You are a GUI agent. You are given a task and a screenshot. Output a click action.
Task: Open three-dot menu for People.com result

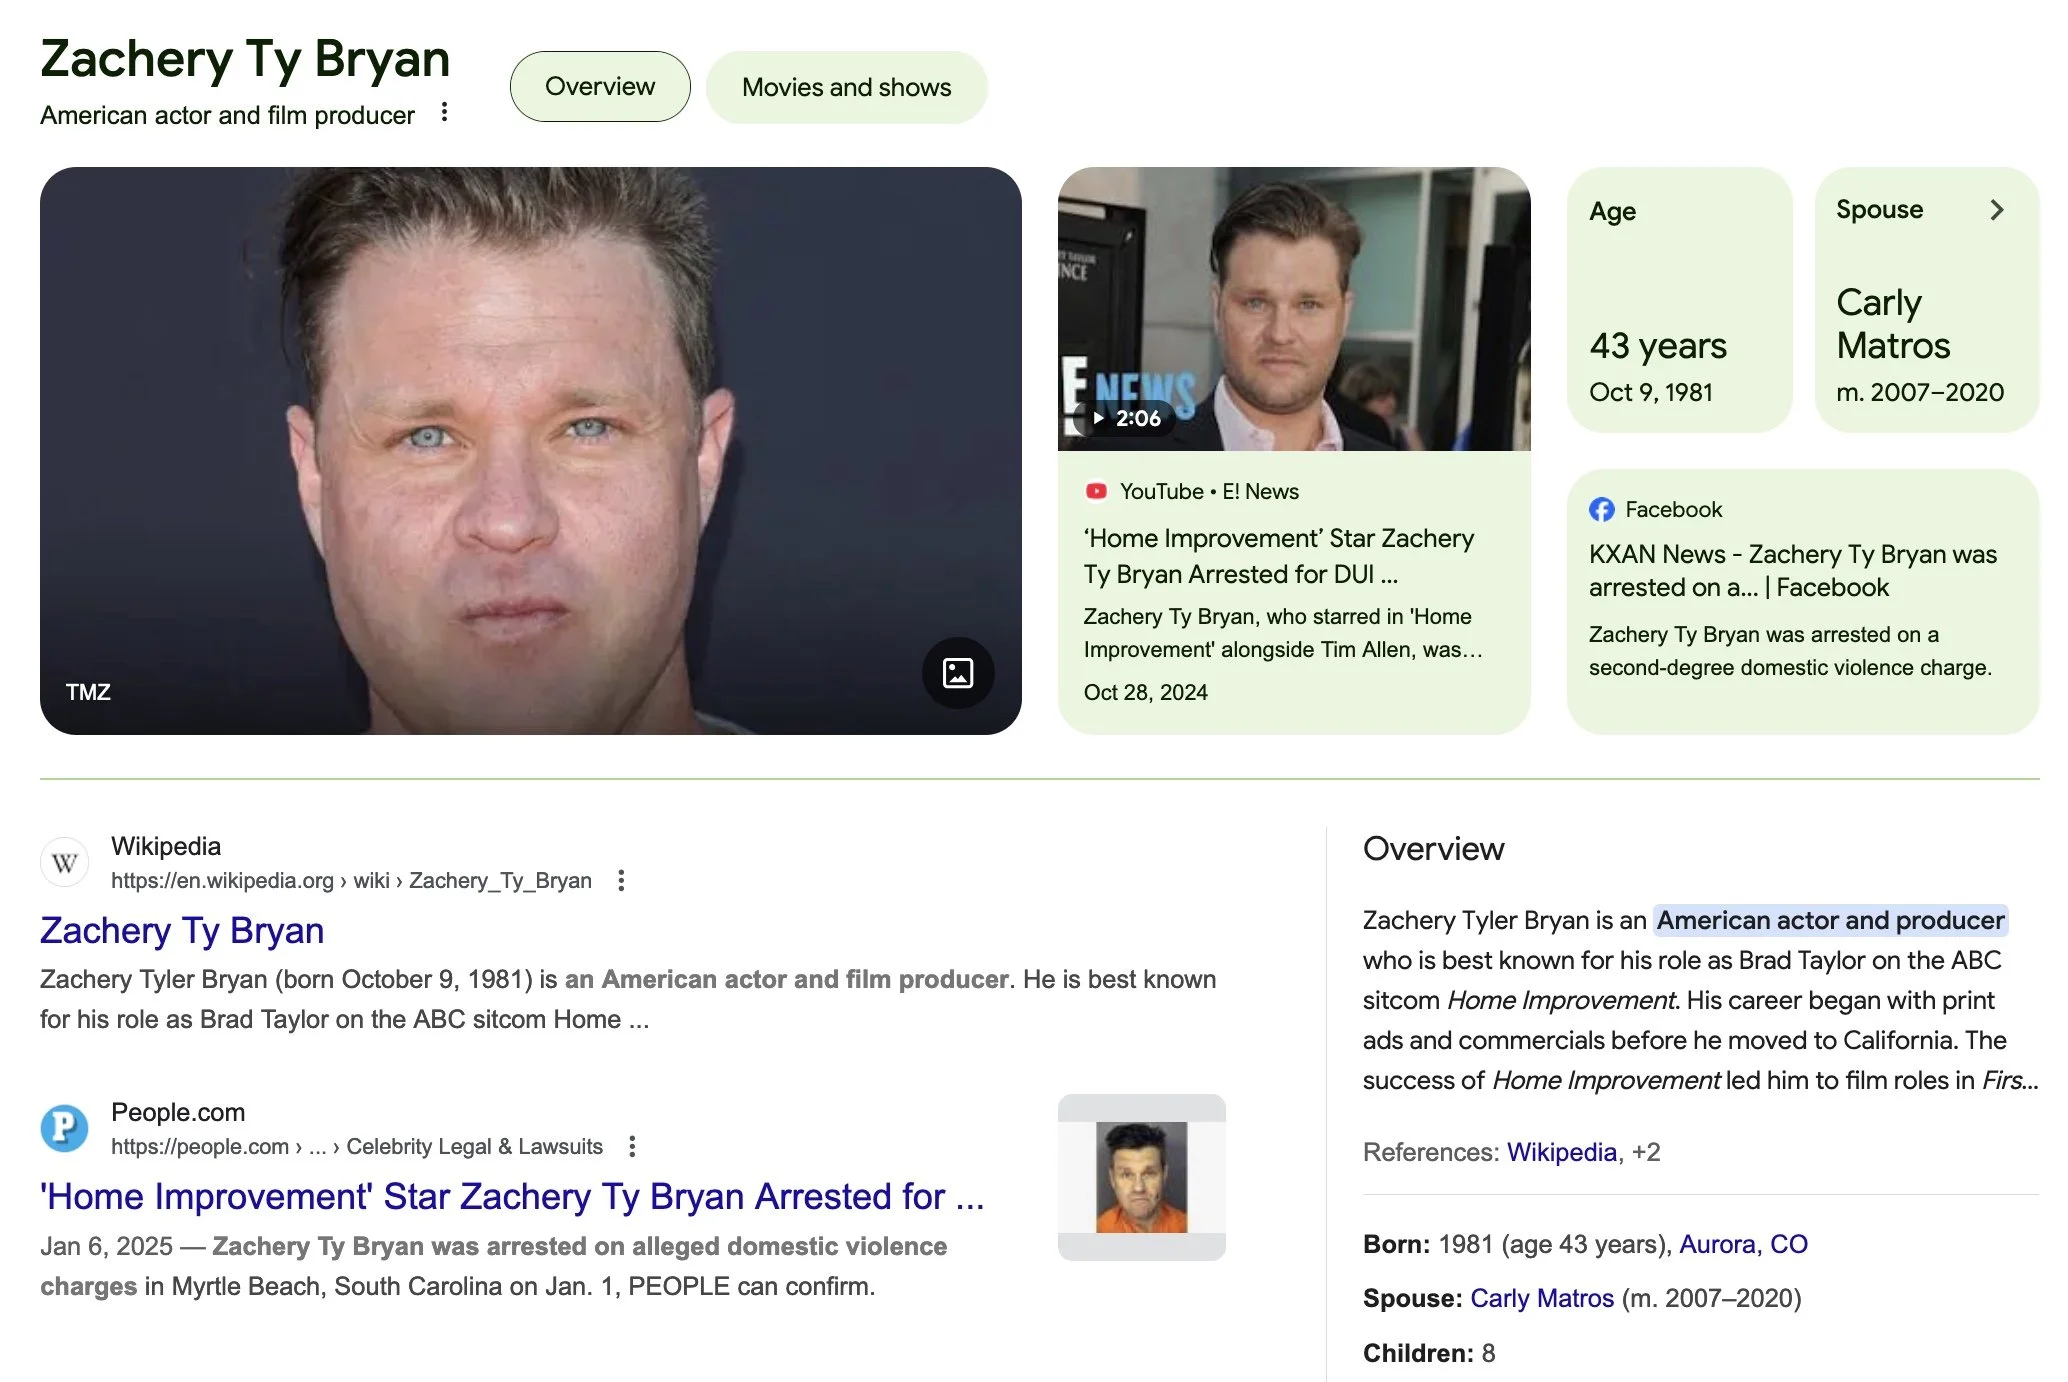tap(632, 1146)
